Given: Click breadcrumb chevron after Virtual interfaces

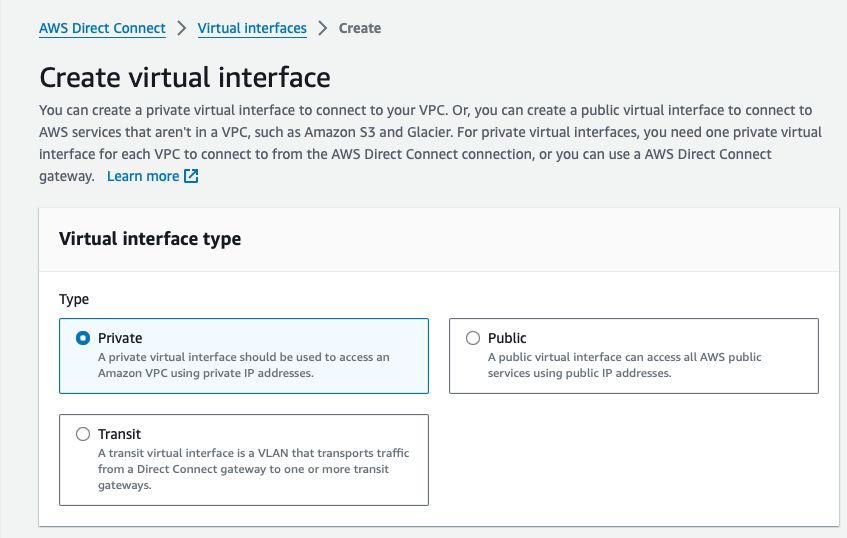Looking at the screenshot, I should click(322, 28).
